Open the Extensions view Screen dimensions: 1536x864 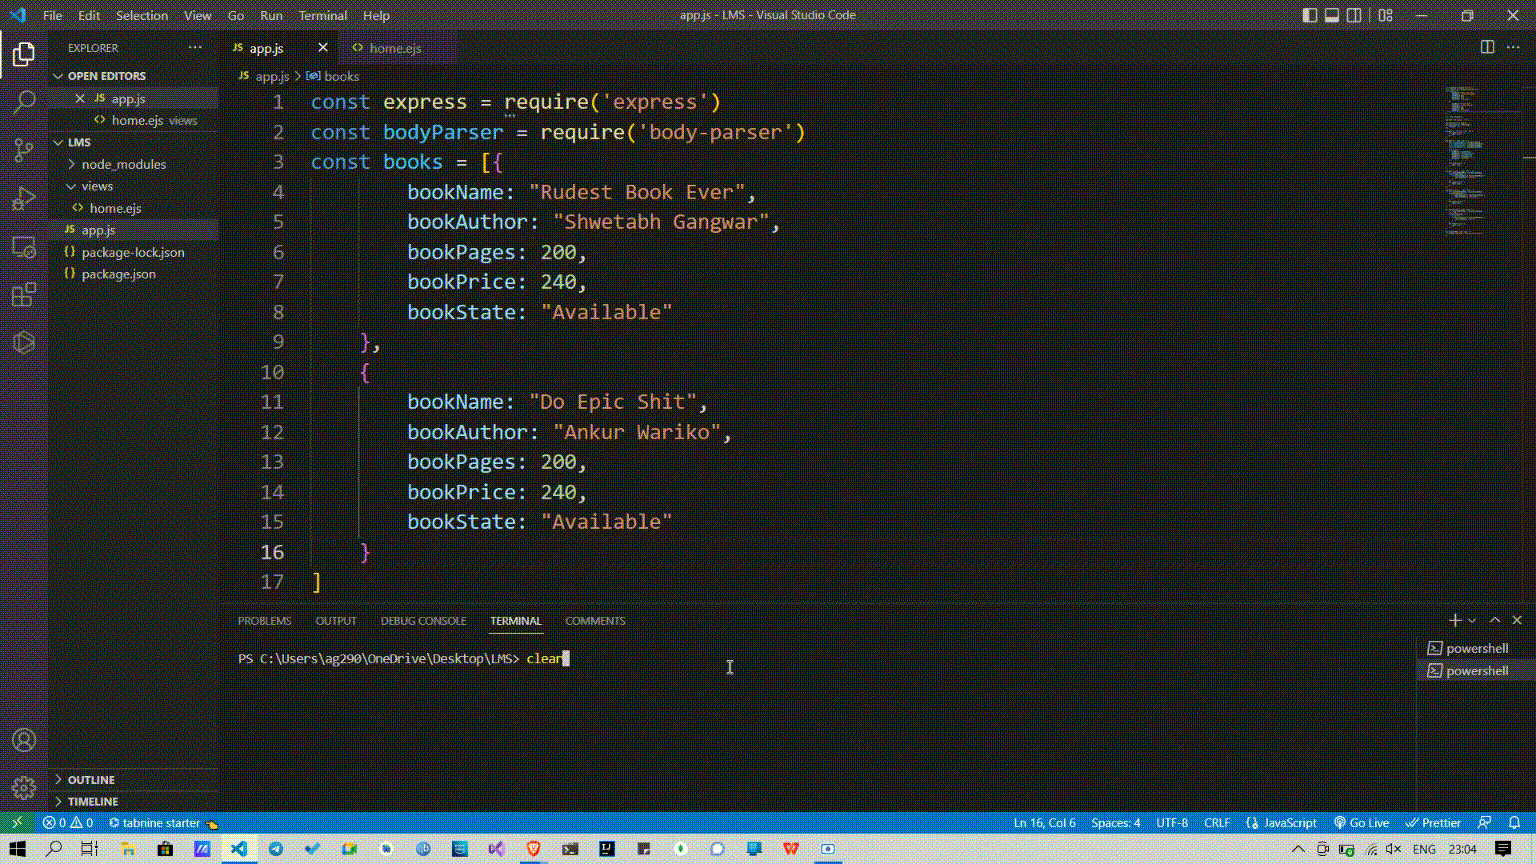click(24, 294)
